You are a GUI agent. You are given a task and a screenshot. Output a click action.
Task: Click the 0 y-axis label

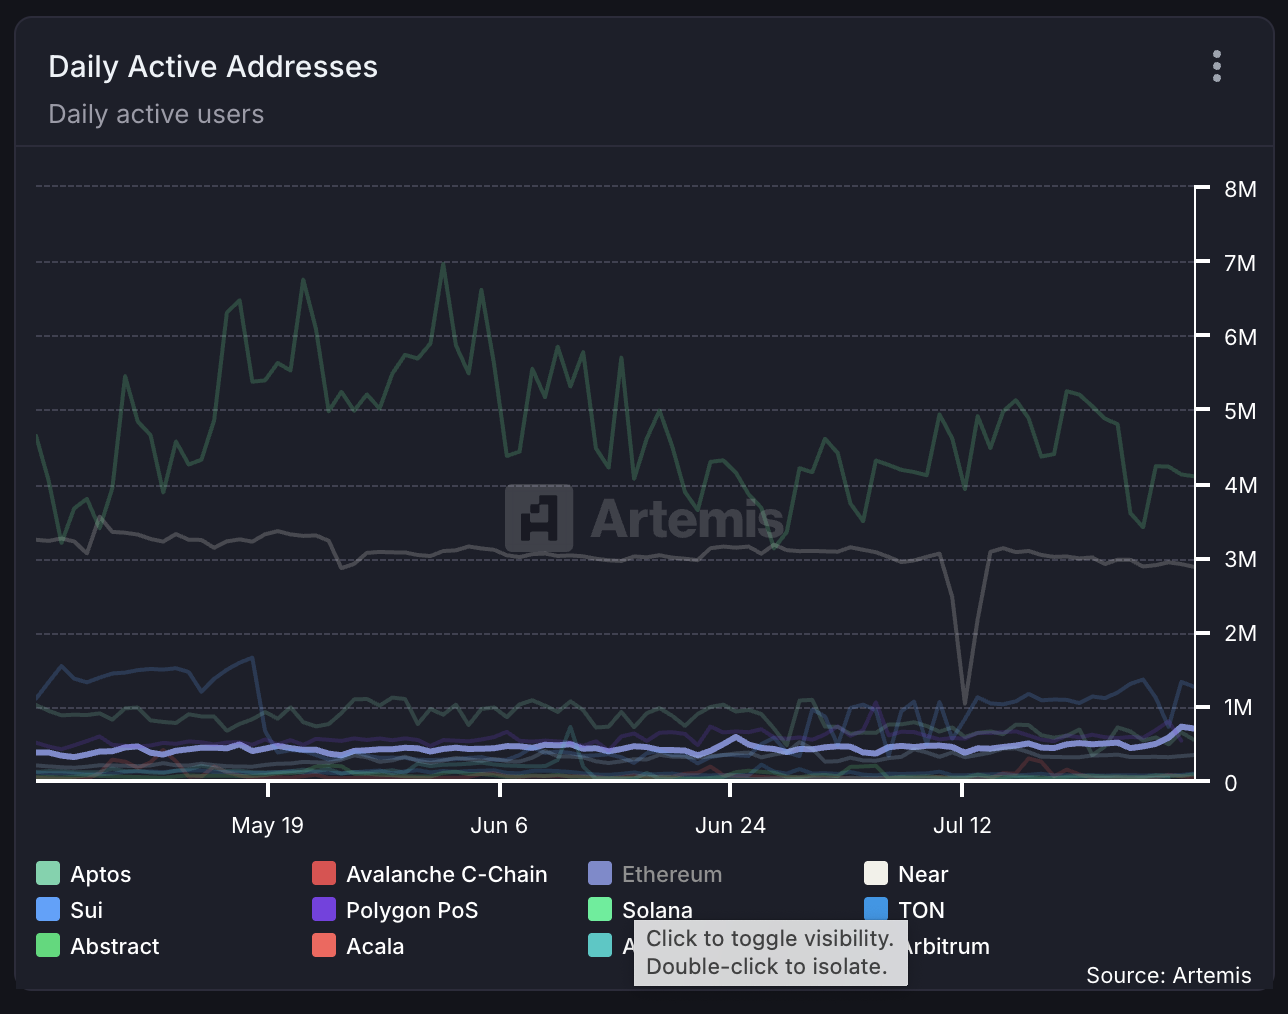[1231, 783]
